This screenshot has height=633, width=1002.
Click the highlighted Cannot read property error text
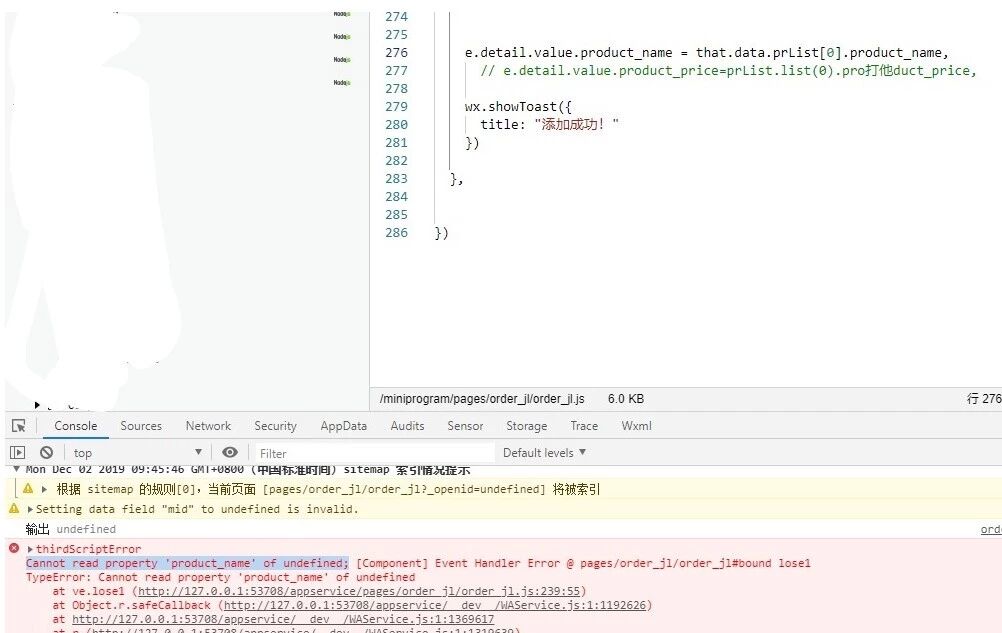tap(187, 563)
